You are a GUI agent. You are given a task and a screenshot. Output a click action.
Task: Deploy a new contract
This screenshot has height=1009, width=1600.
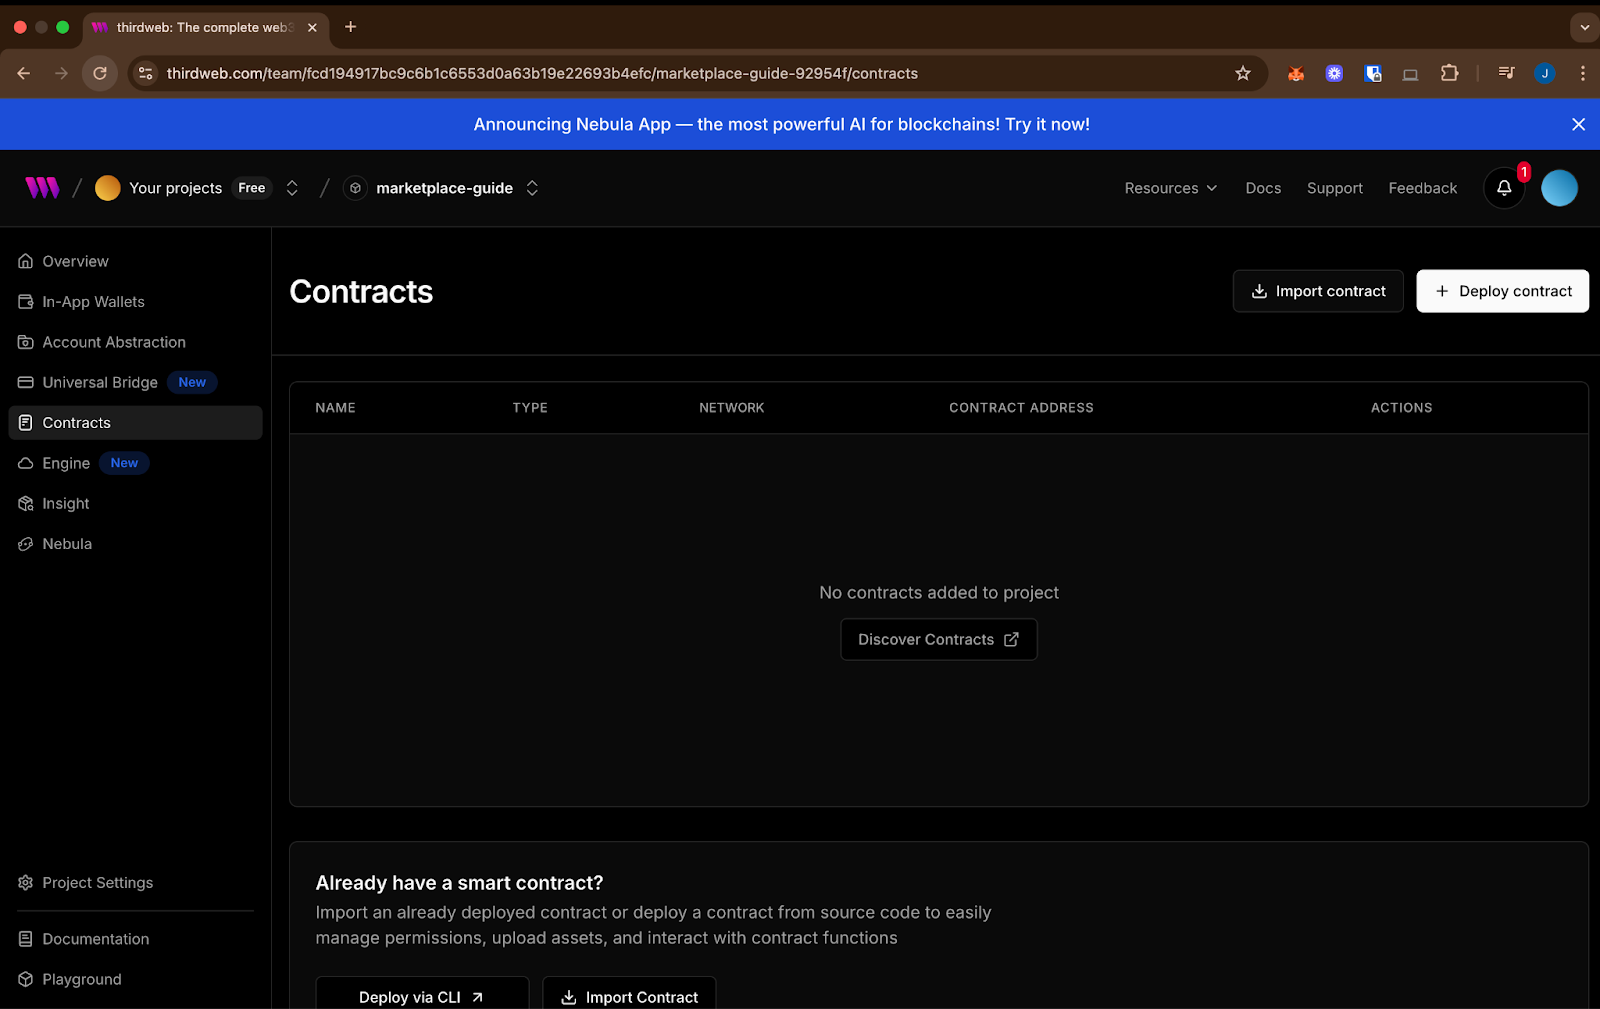1502,291
